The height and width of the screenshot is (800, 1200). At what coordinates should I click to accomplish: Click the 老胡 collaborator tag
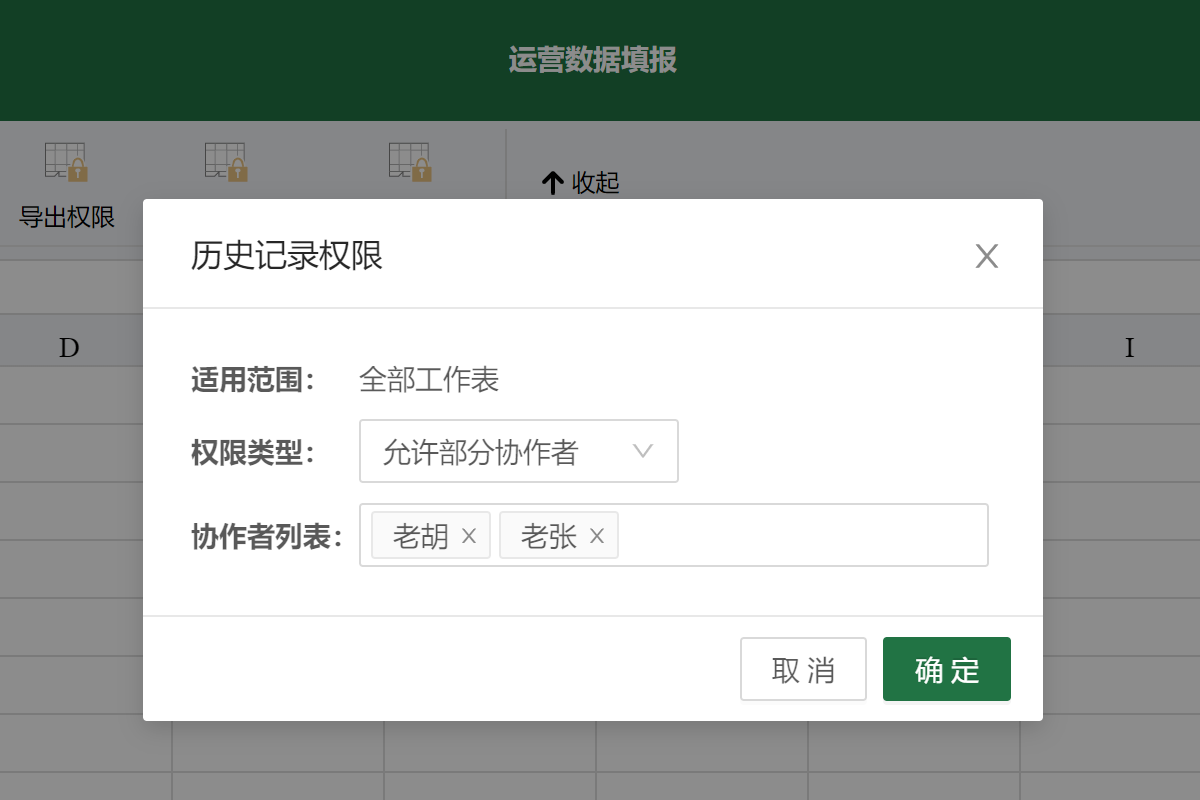pos(431,535)
